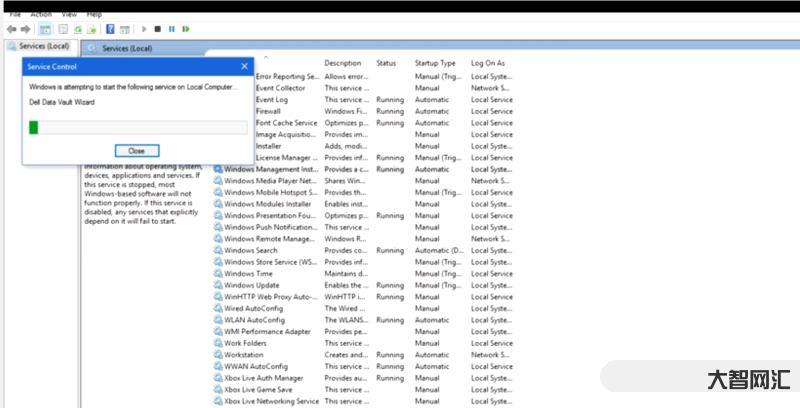This screenshot has height=408, width=800.
Task: Sort services by Startup Type column header
Action: coord(435,63)
